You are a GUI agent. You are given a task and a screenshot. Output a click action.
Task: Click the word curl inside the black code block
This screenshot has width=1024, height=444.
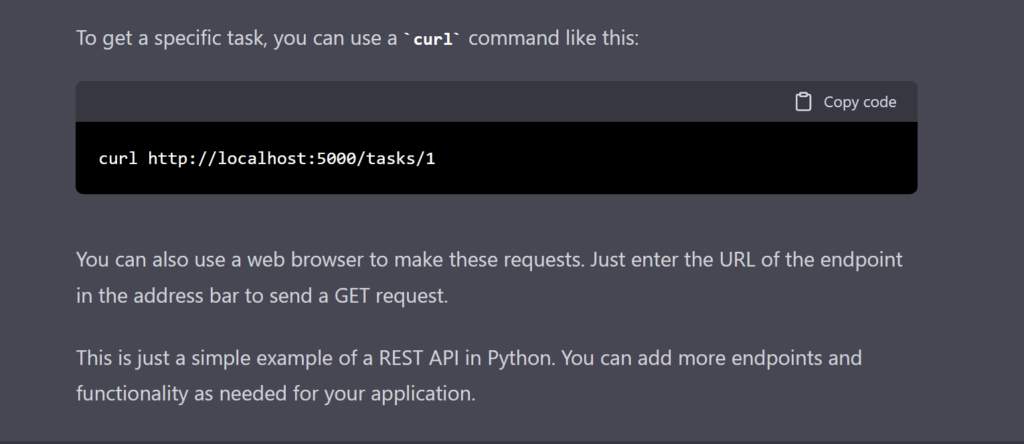118,159
